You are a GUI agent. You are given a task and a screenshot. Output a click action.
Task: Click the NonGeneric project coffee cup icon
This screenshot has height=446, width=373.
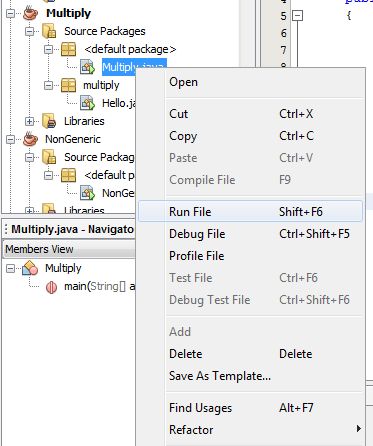(x=30, y=139)
